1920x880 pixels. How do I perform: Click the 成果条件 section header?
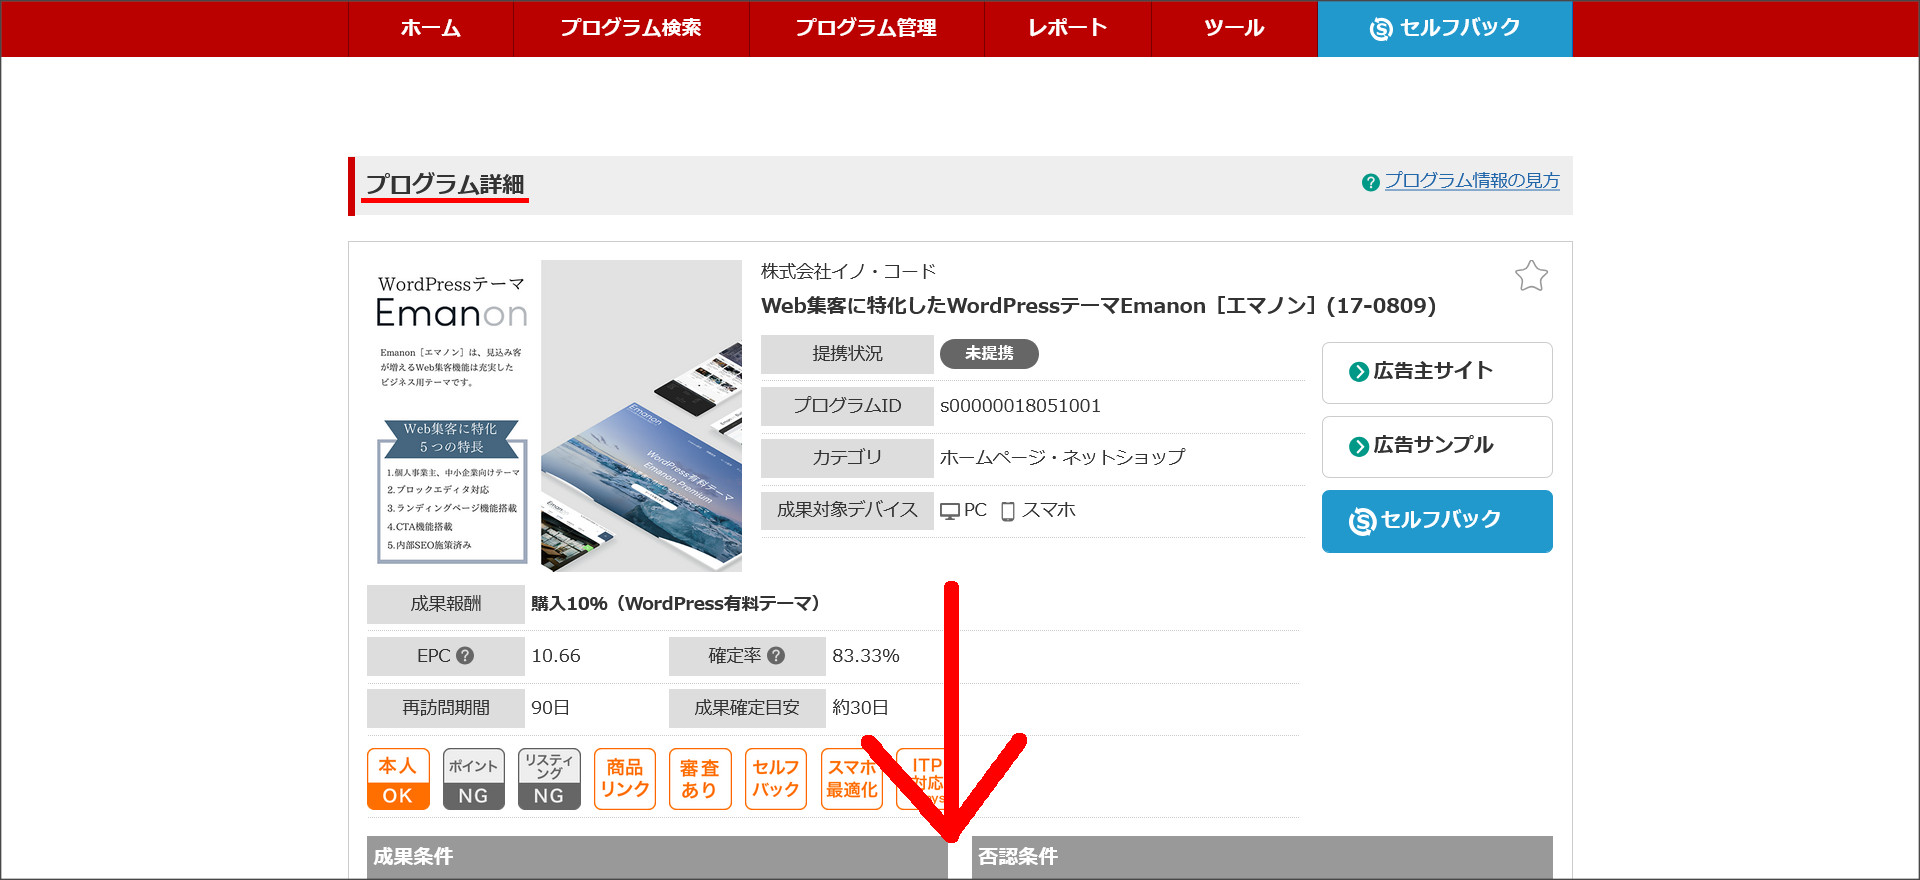point(657,857)
